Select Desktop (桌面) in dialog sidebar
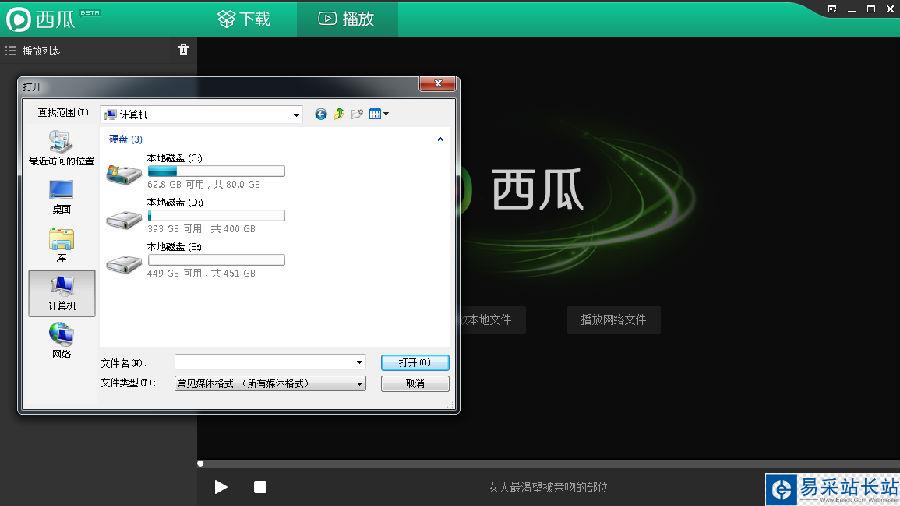This screenshot has height=506, width=900. (x=61, y=197)
